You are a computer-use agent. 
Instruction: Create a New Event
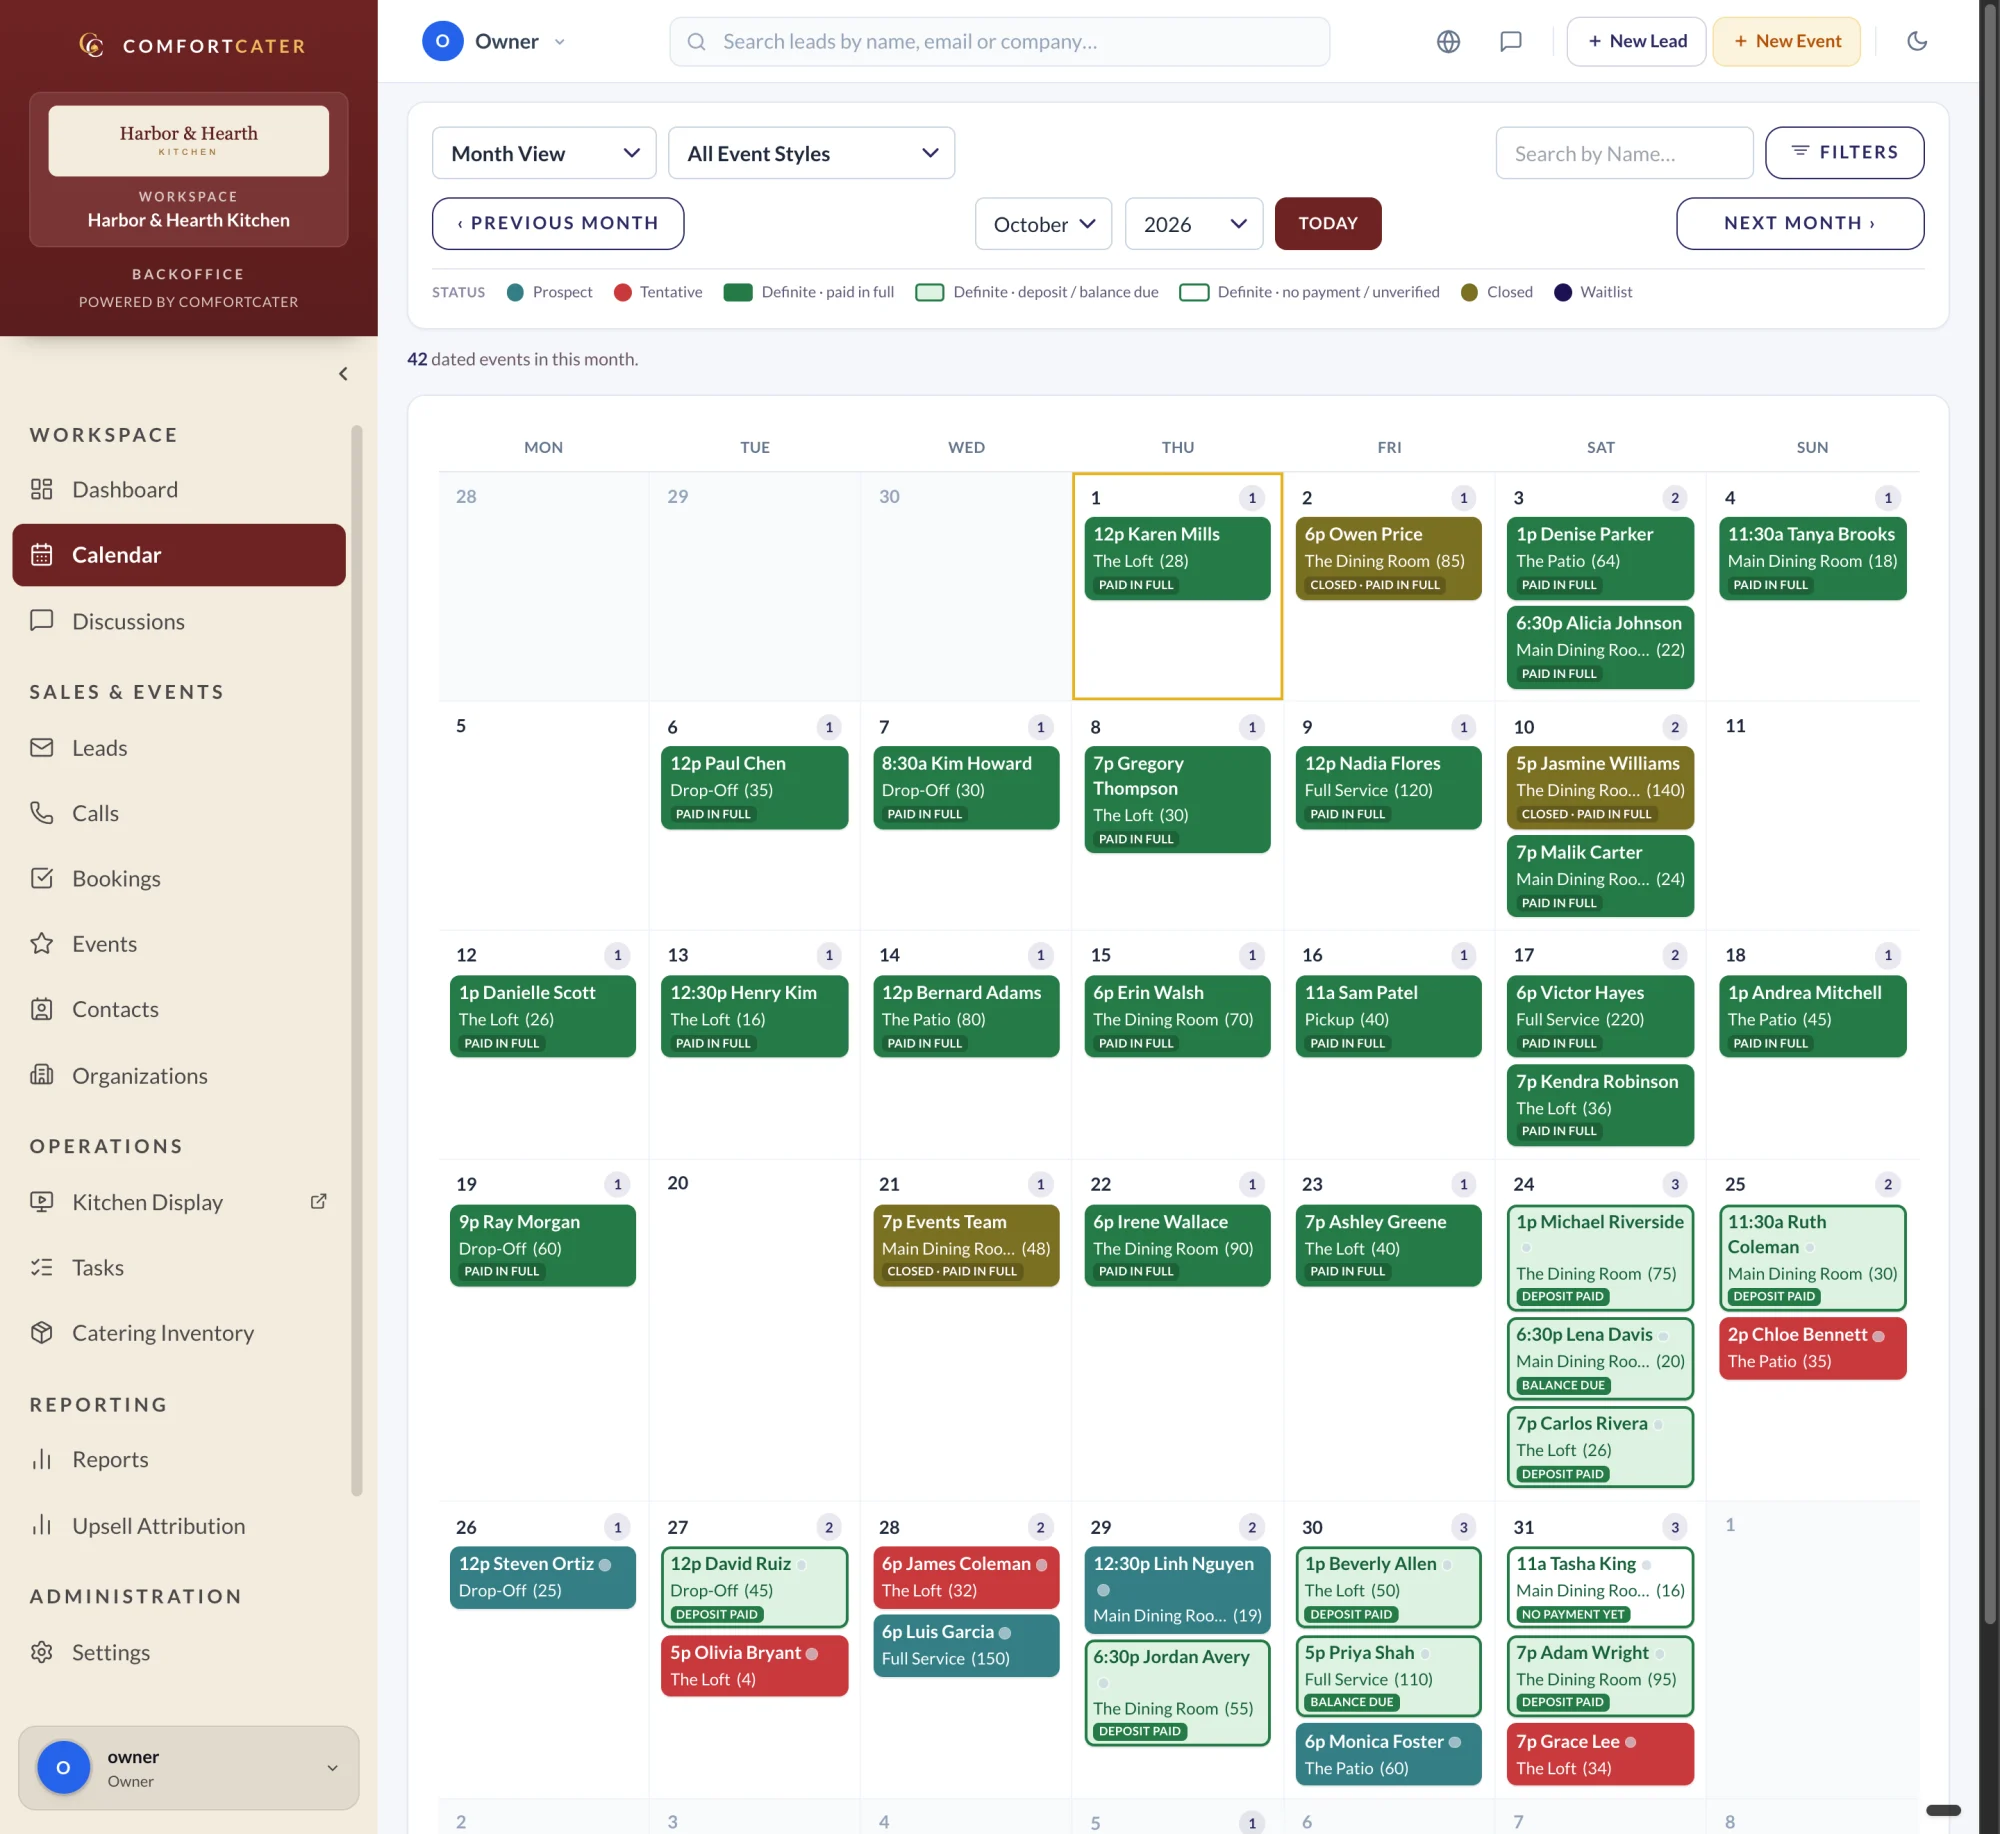(1786, 41)
